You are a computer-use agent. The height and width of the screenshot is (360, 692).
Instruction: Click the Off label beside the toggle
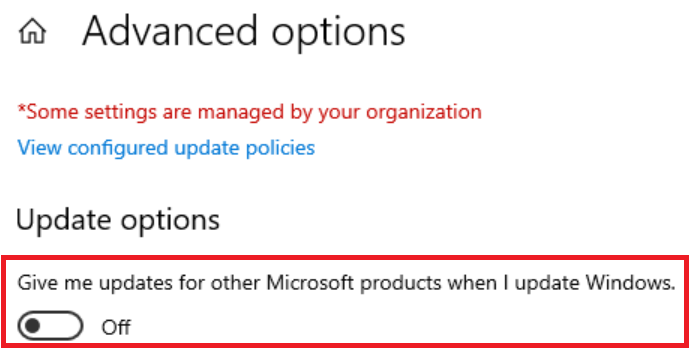coord(116,327)
